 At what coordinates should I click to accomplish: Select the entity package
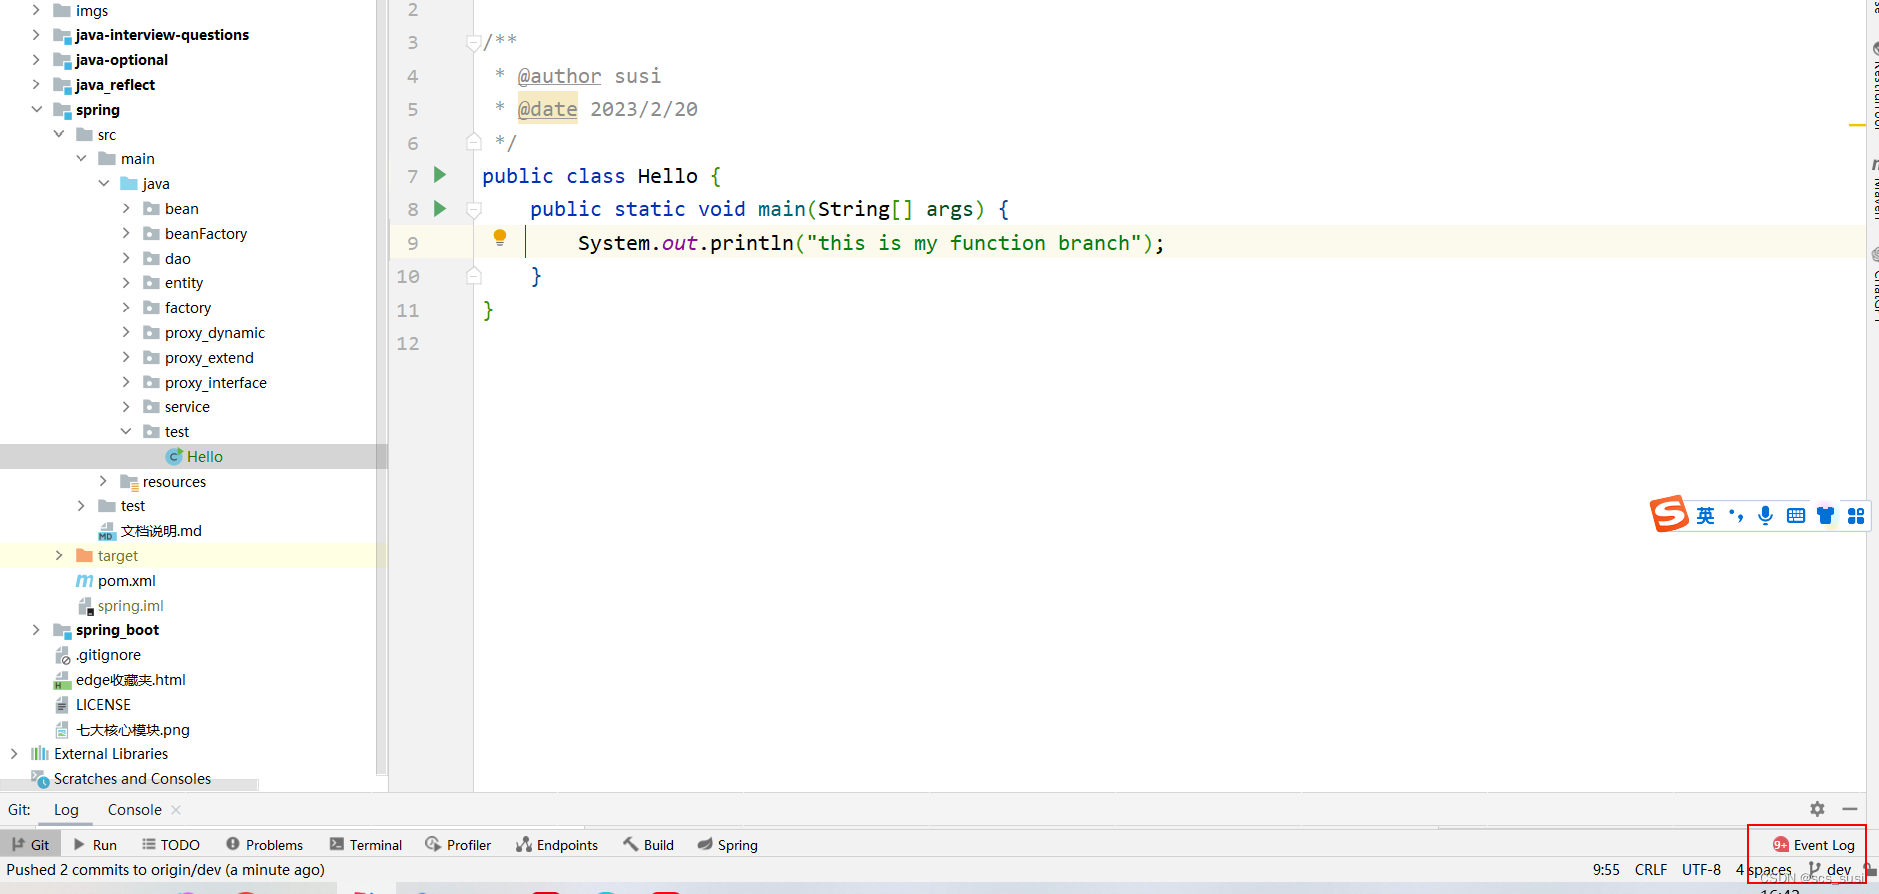point(184,283)
